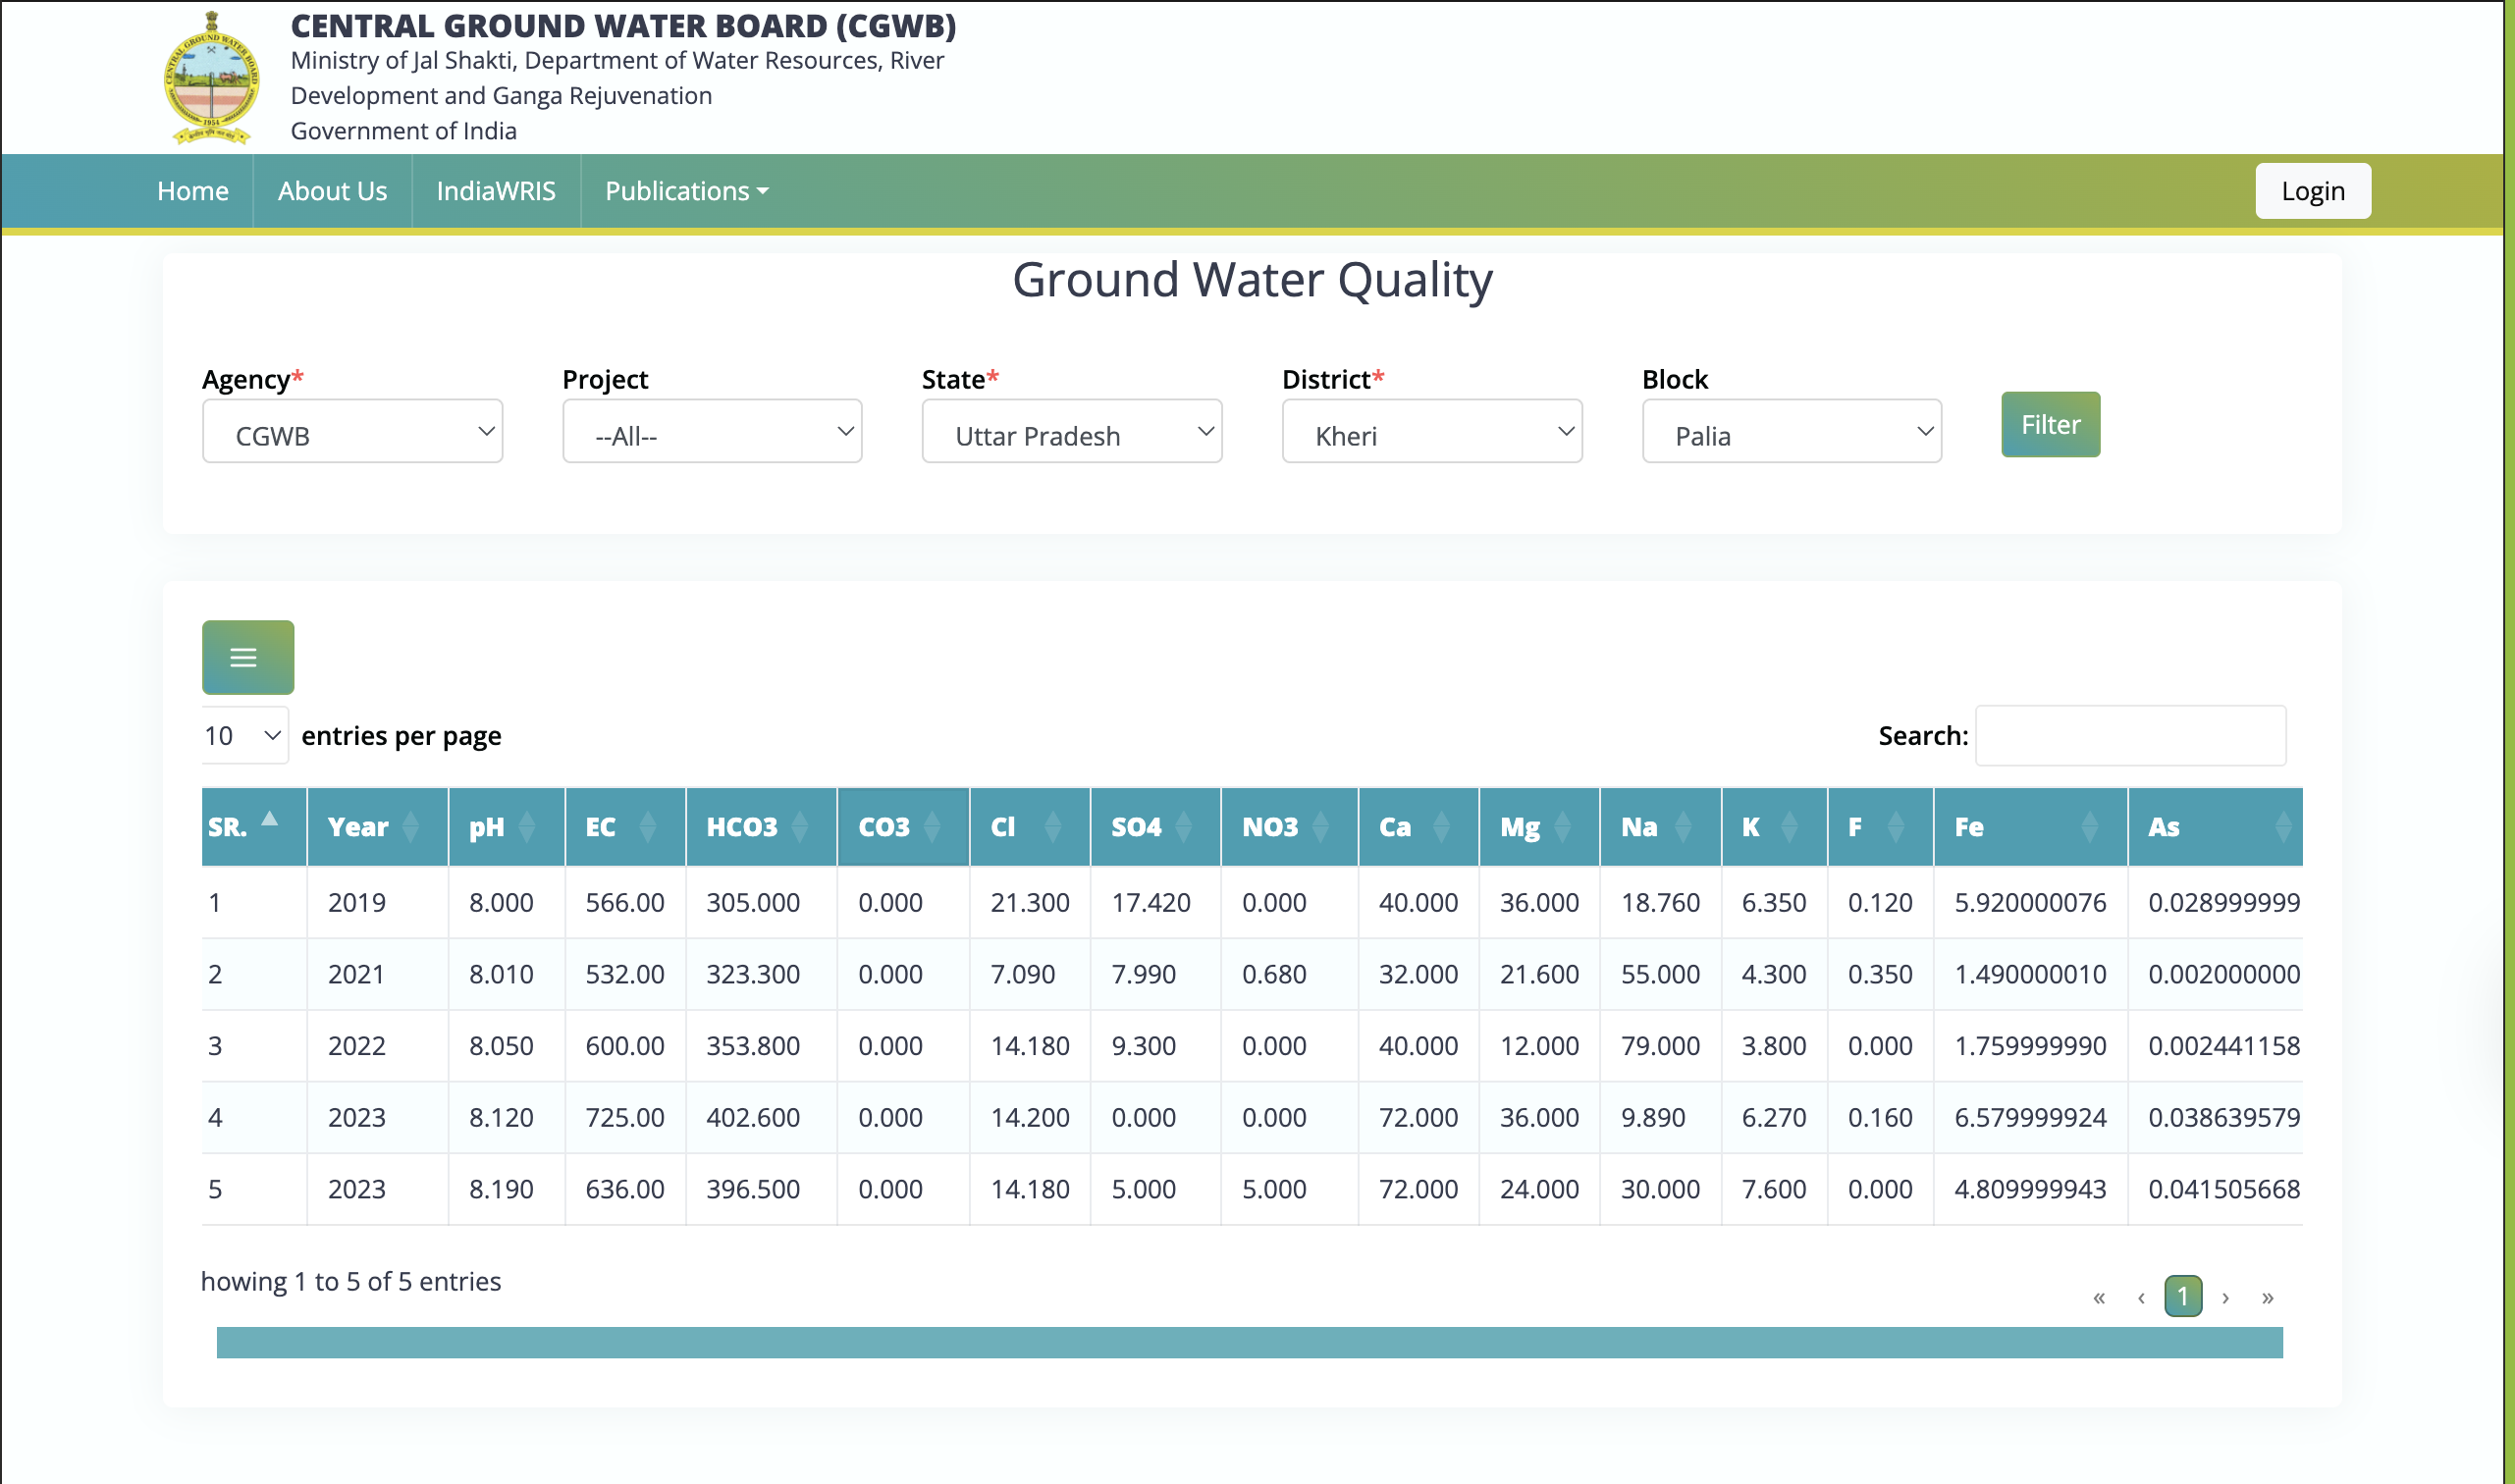Focus the table Search input field
Image resolution: width=2515 pixels, height=1484 pixels.
click(2130, 735)
